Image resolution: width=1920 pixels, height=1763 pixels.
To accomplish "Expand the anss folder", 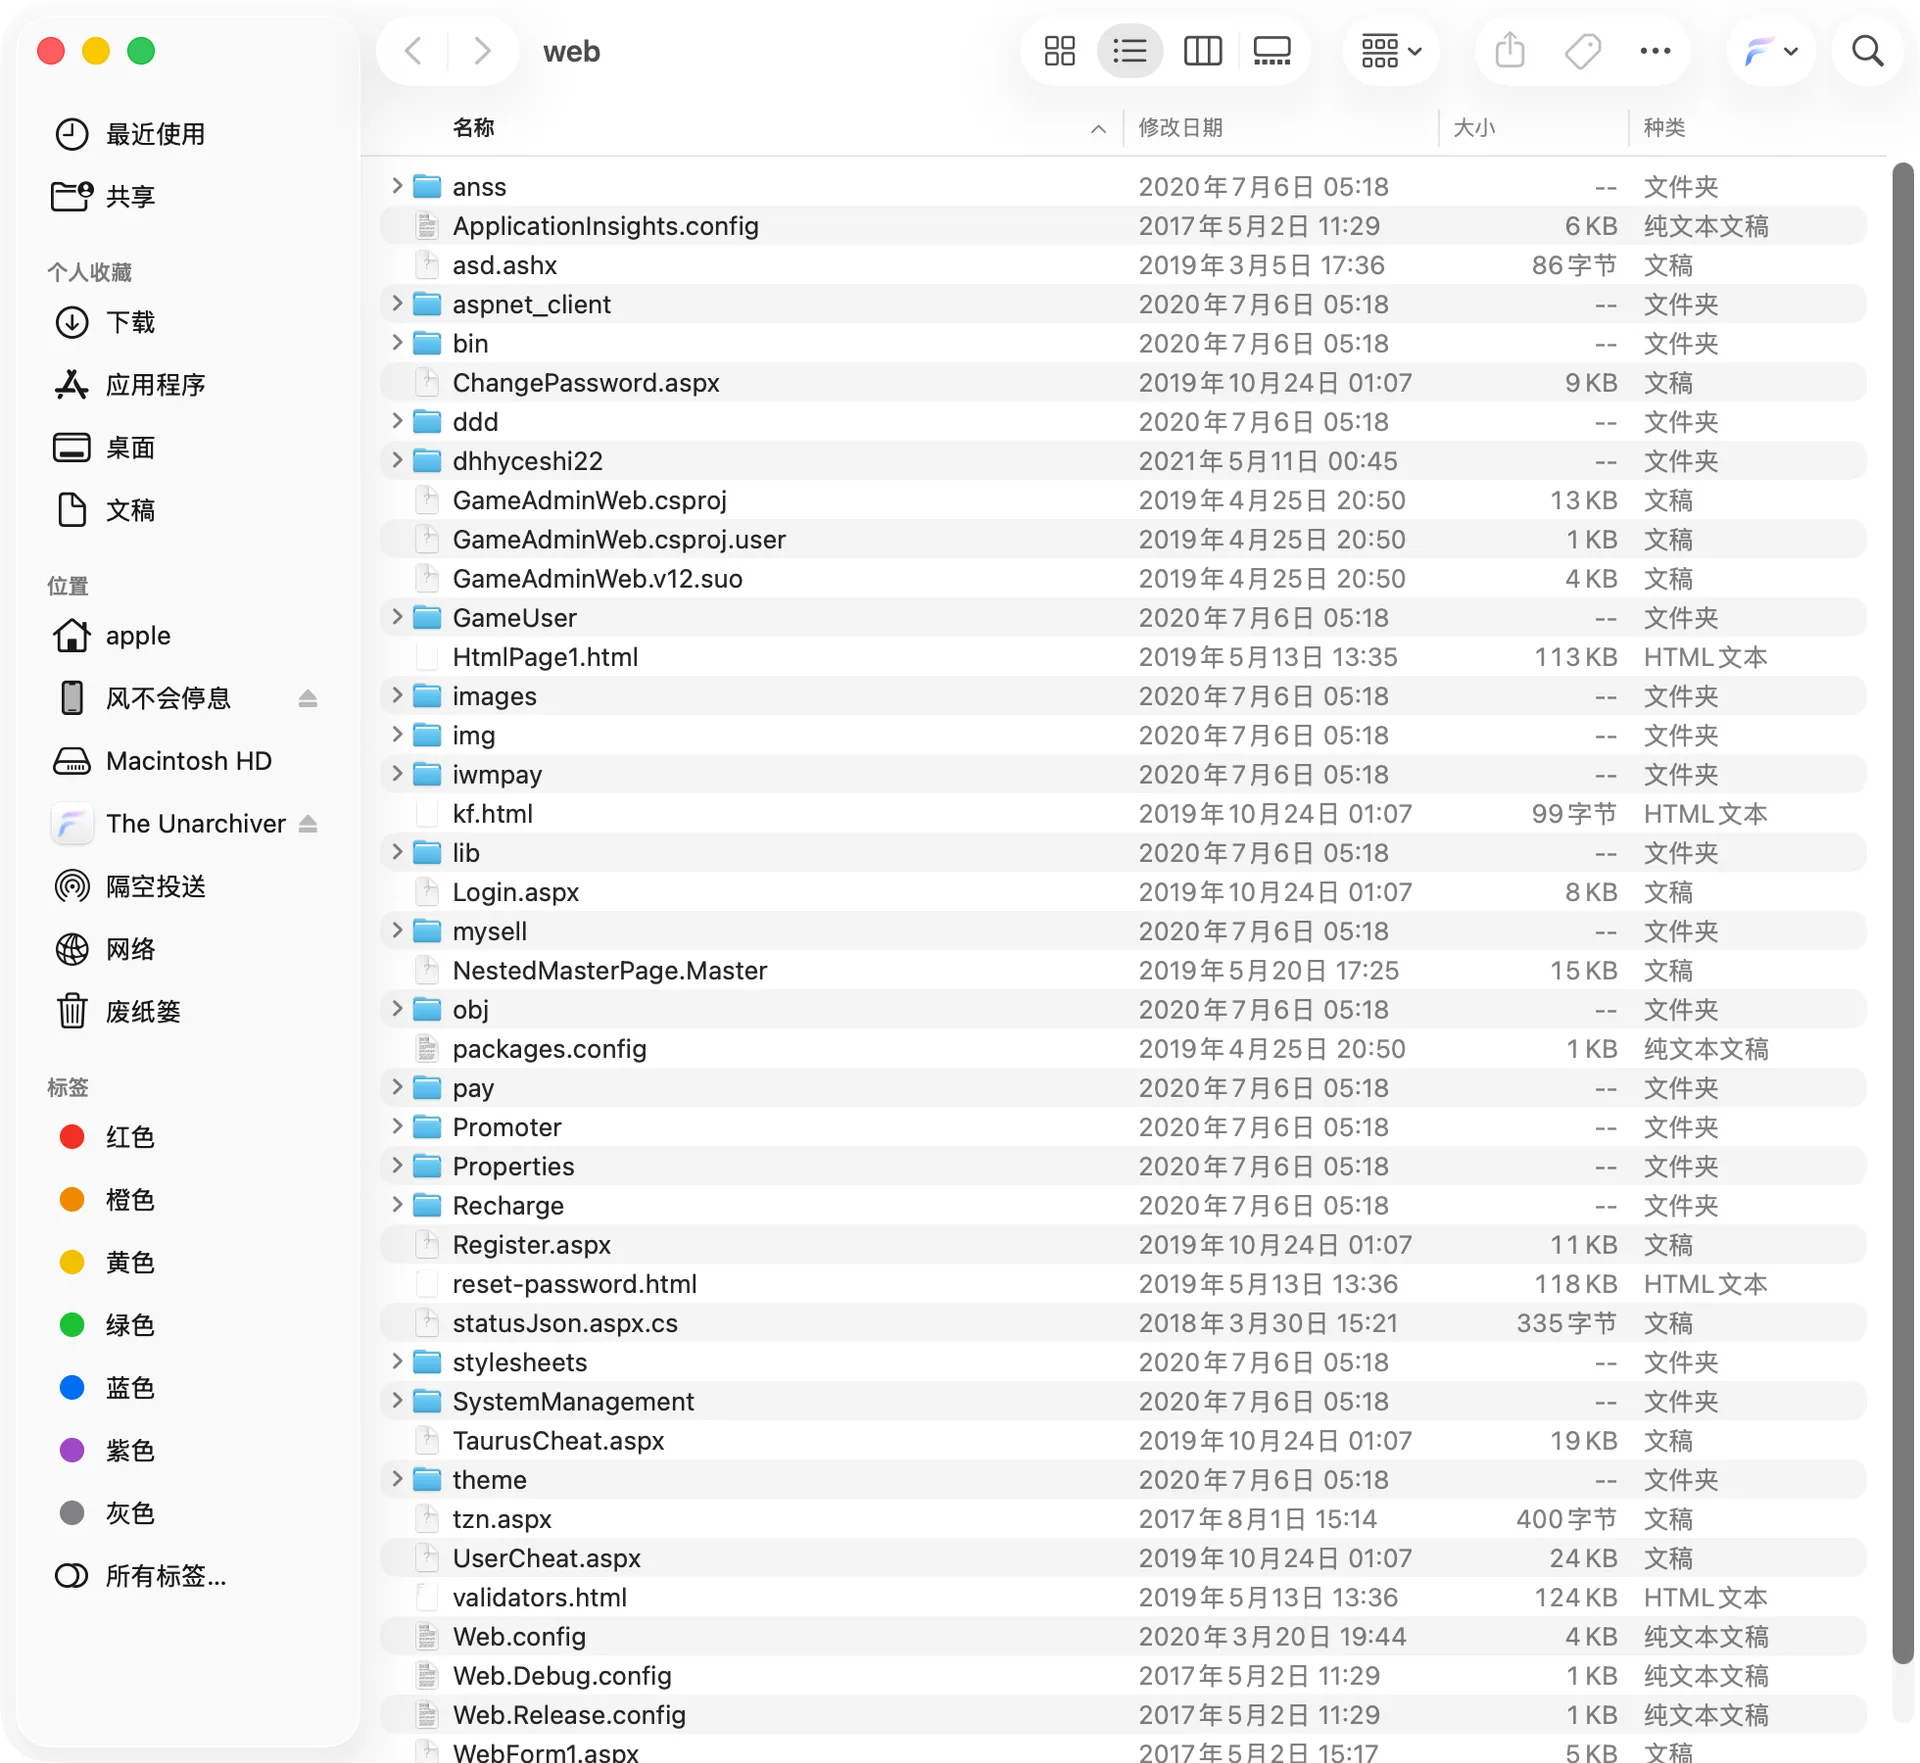I will (x=397, y=186).
